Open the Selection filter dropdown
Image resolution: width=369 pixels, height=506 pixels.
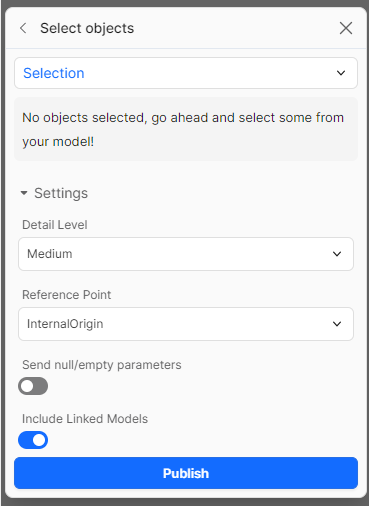point(186,73)
